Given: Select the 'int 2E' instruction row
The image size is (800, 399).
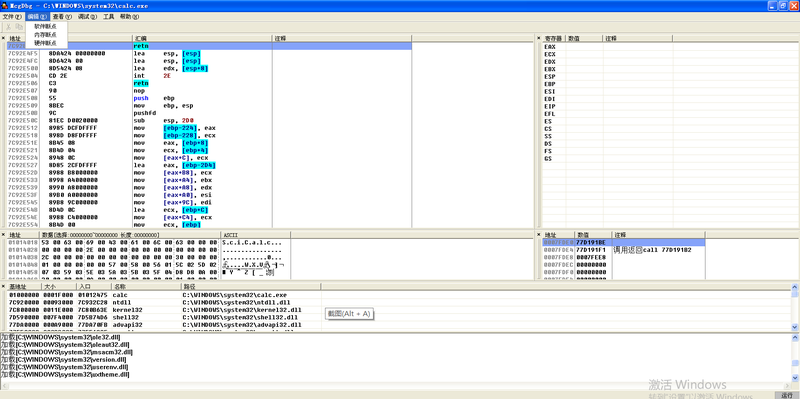Looking at the screenshot, I should click(209, 76).
